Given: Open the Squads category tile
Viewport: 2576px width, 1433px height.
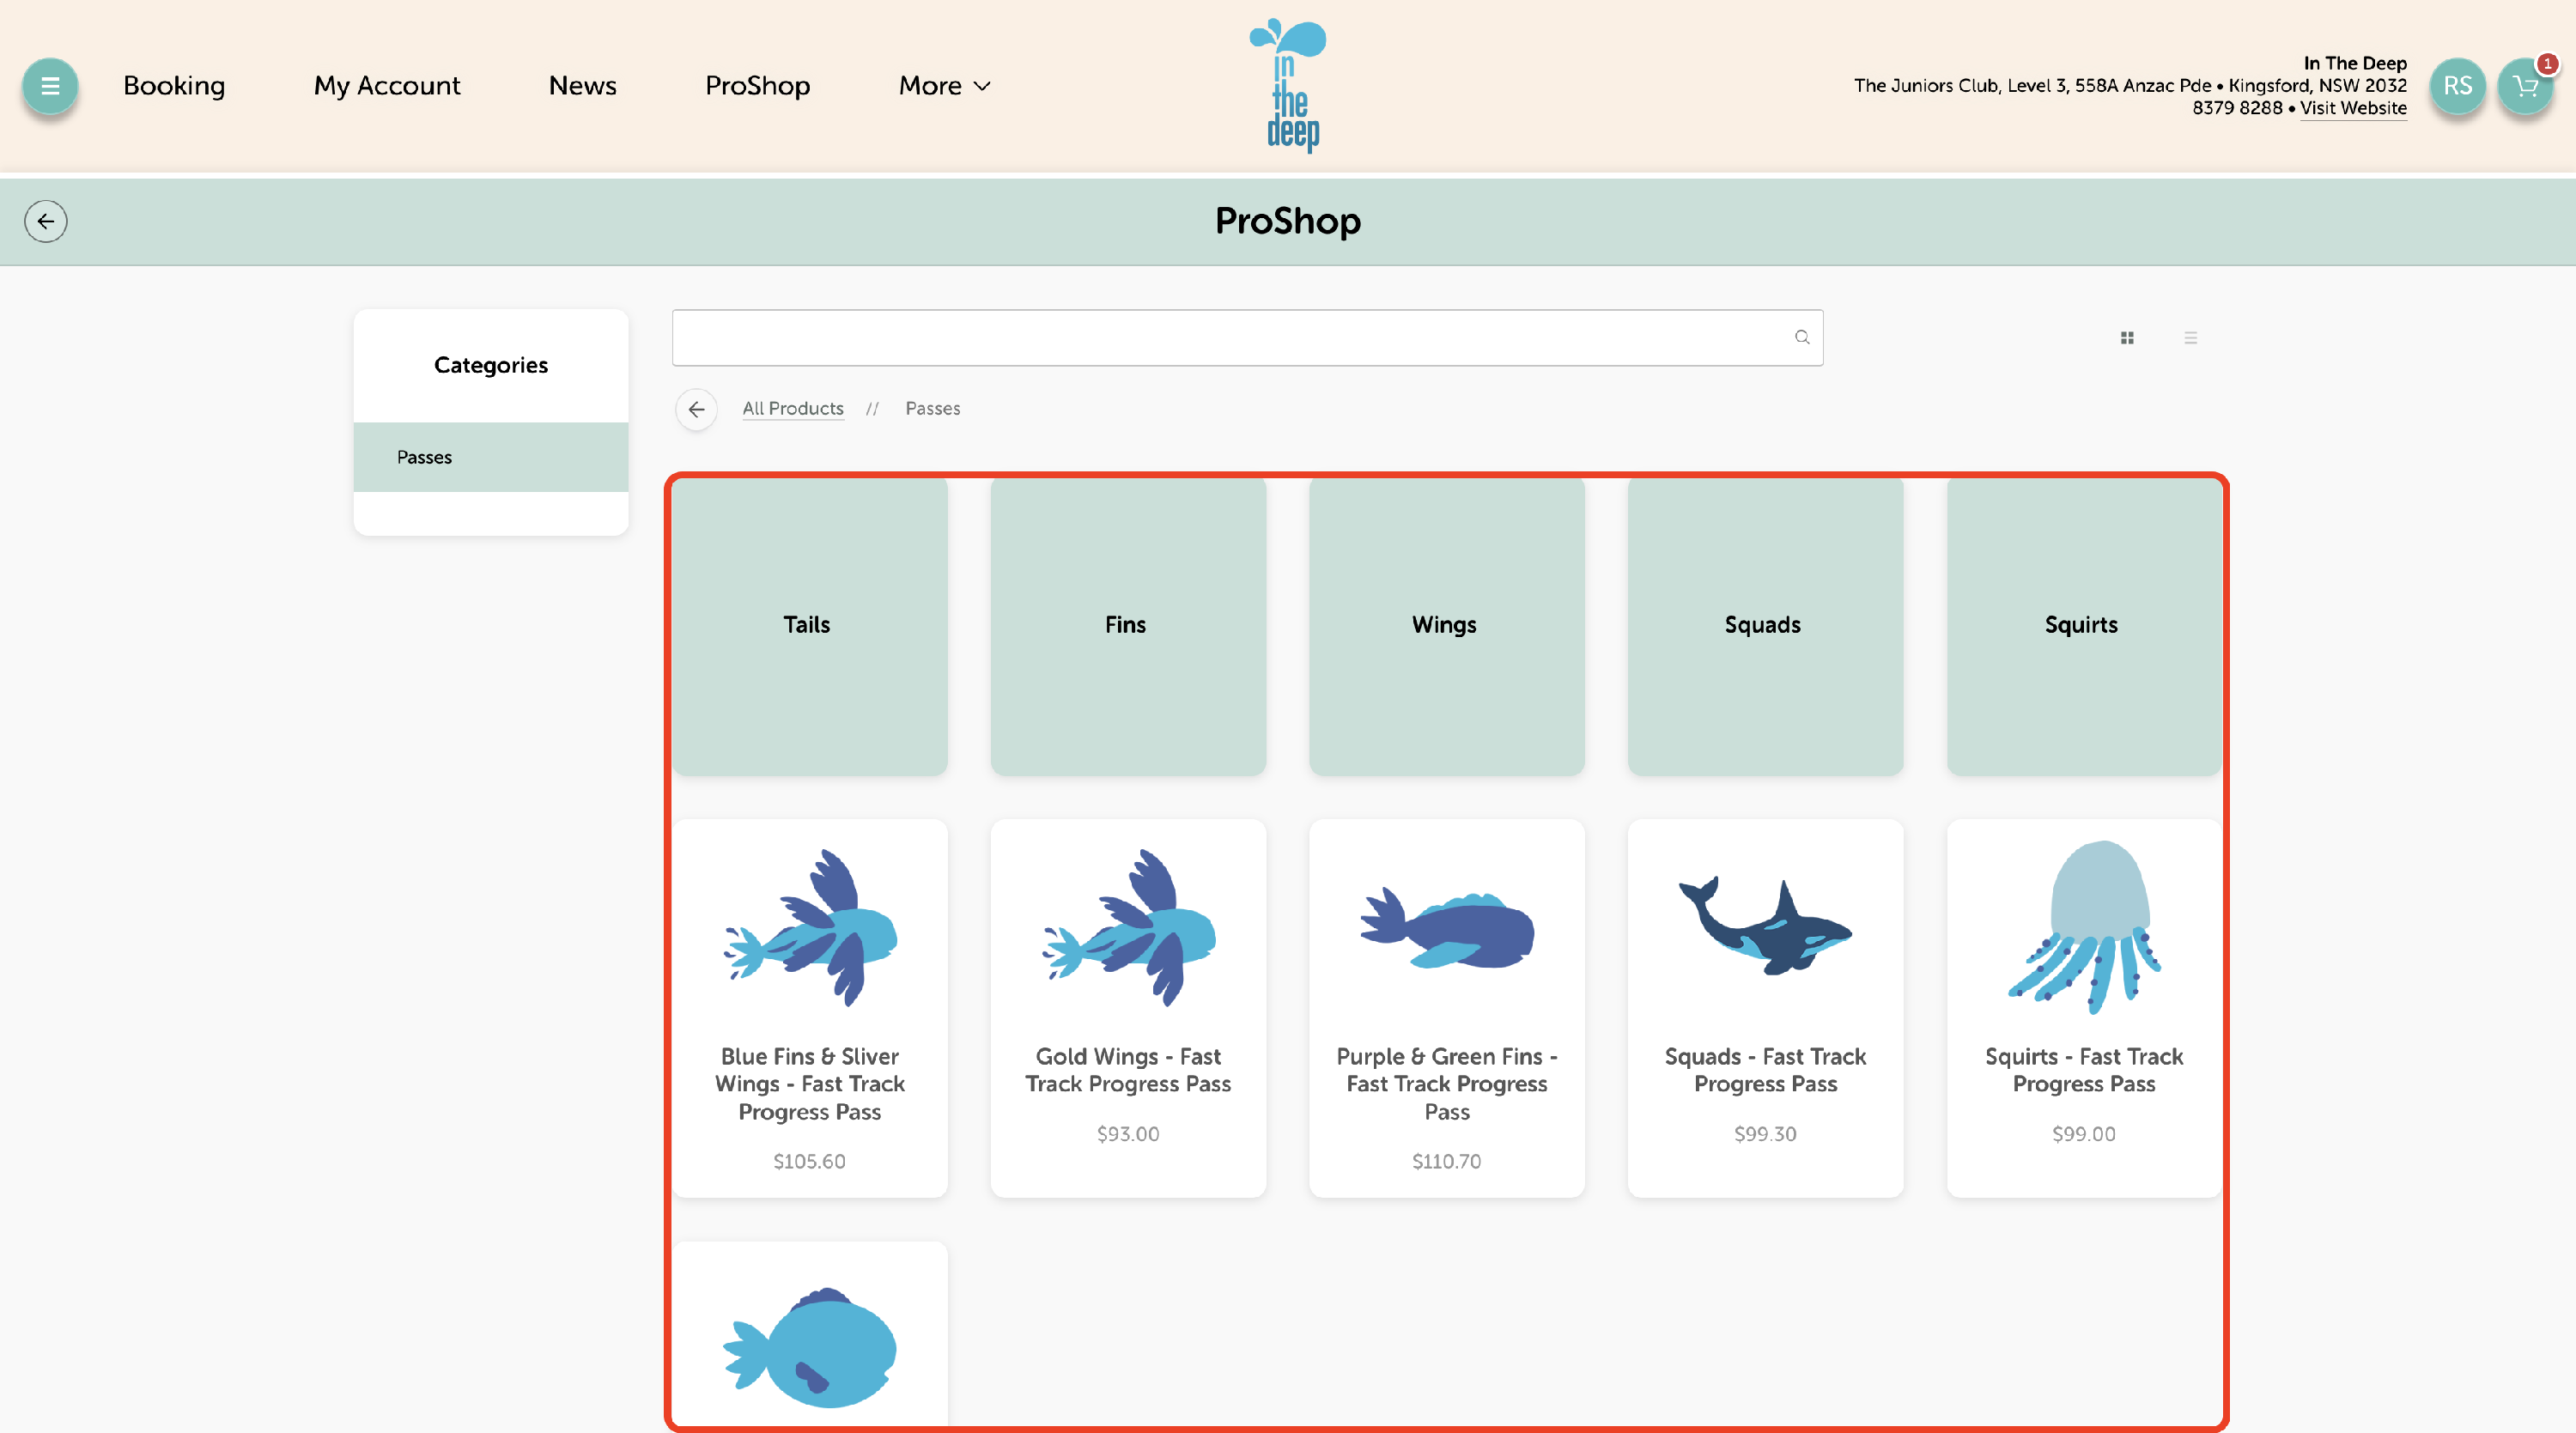Looking at the screenshot, I should pyautogui.click(x=1765, y=626).
